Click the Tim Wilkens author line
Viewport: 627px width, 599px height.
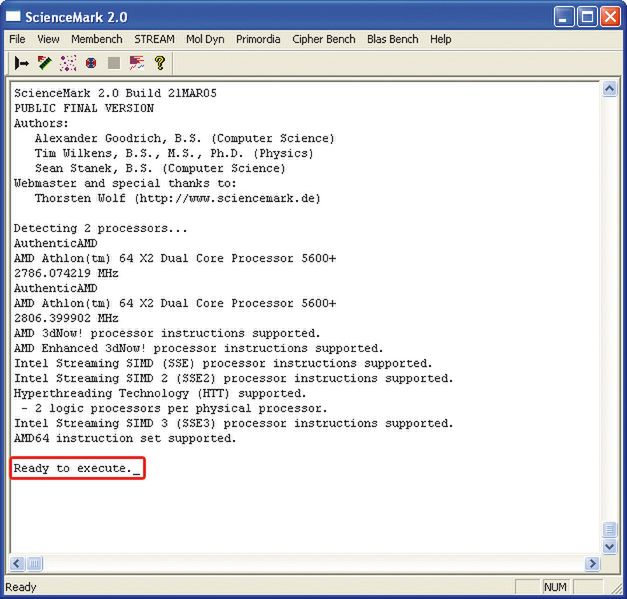coord(174,153)
